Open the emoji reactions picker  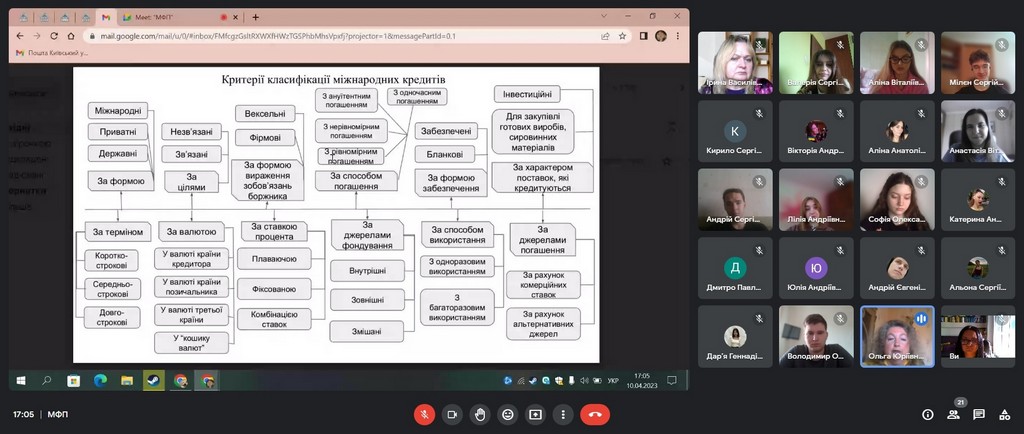click(508, 414)
